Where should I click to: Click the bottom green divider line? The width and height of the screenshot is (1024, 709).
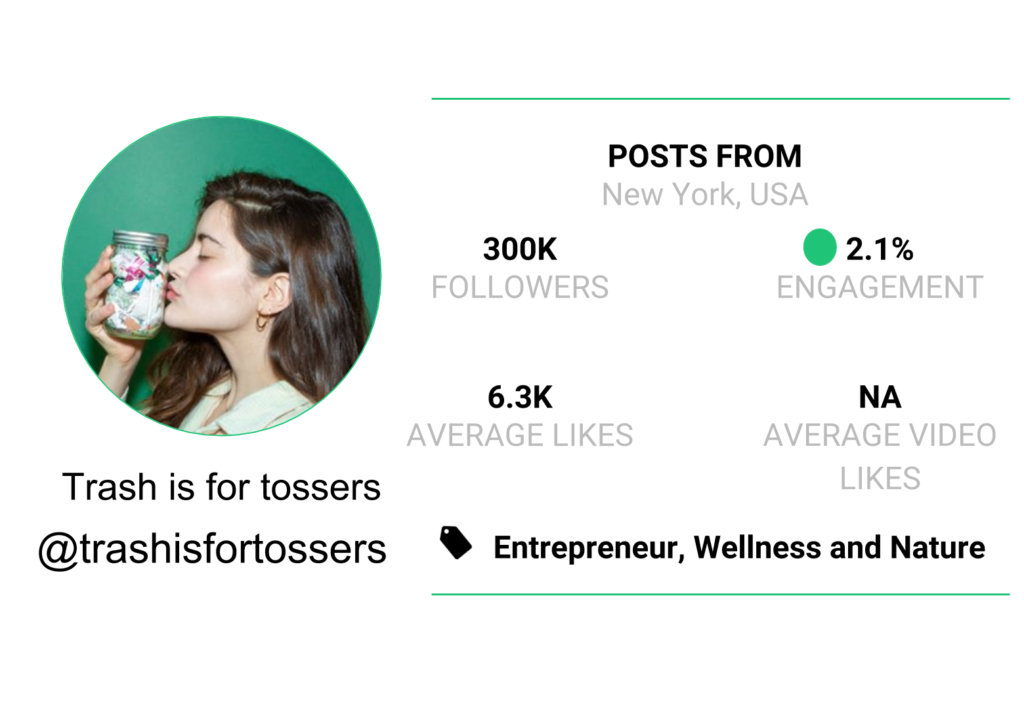click(x=720, y=594)
